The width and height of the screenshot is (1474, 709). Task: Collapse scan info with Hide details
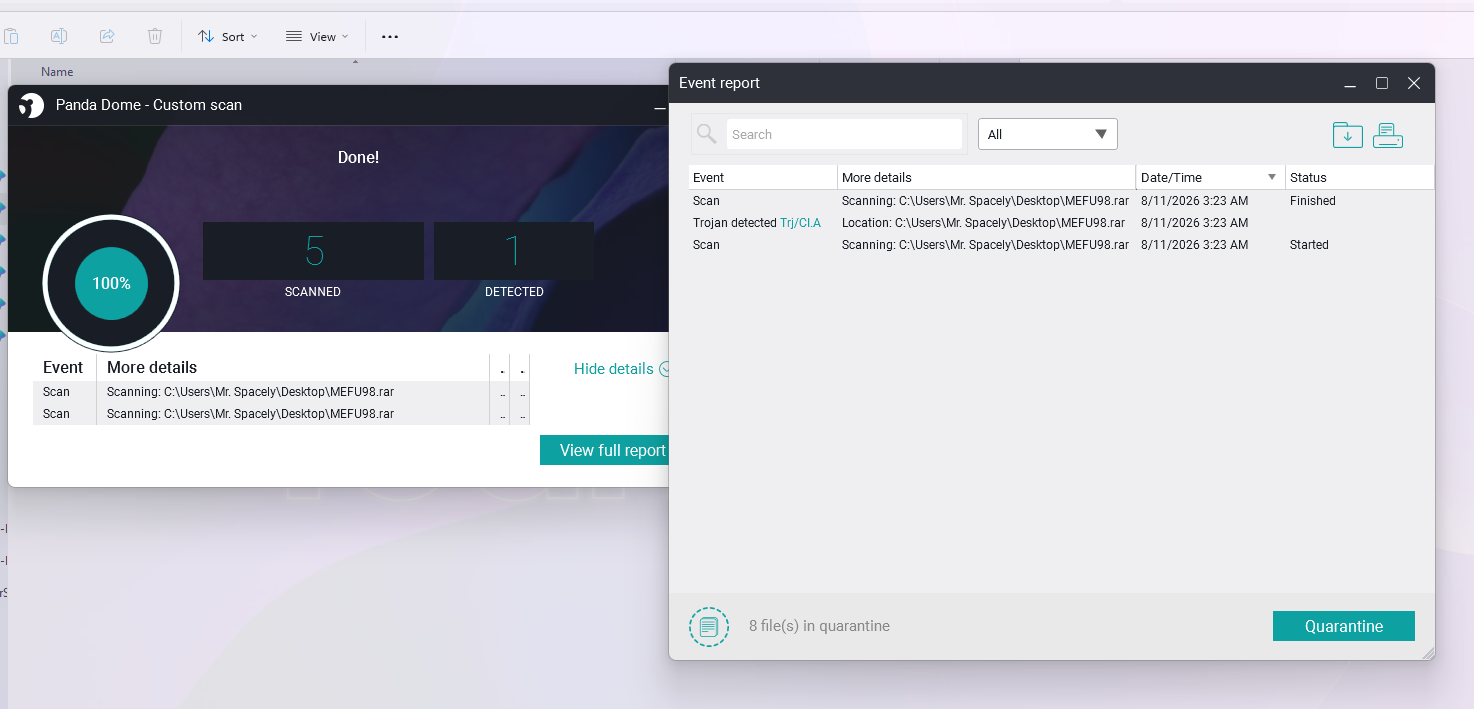click(621, 369)
